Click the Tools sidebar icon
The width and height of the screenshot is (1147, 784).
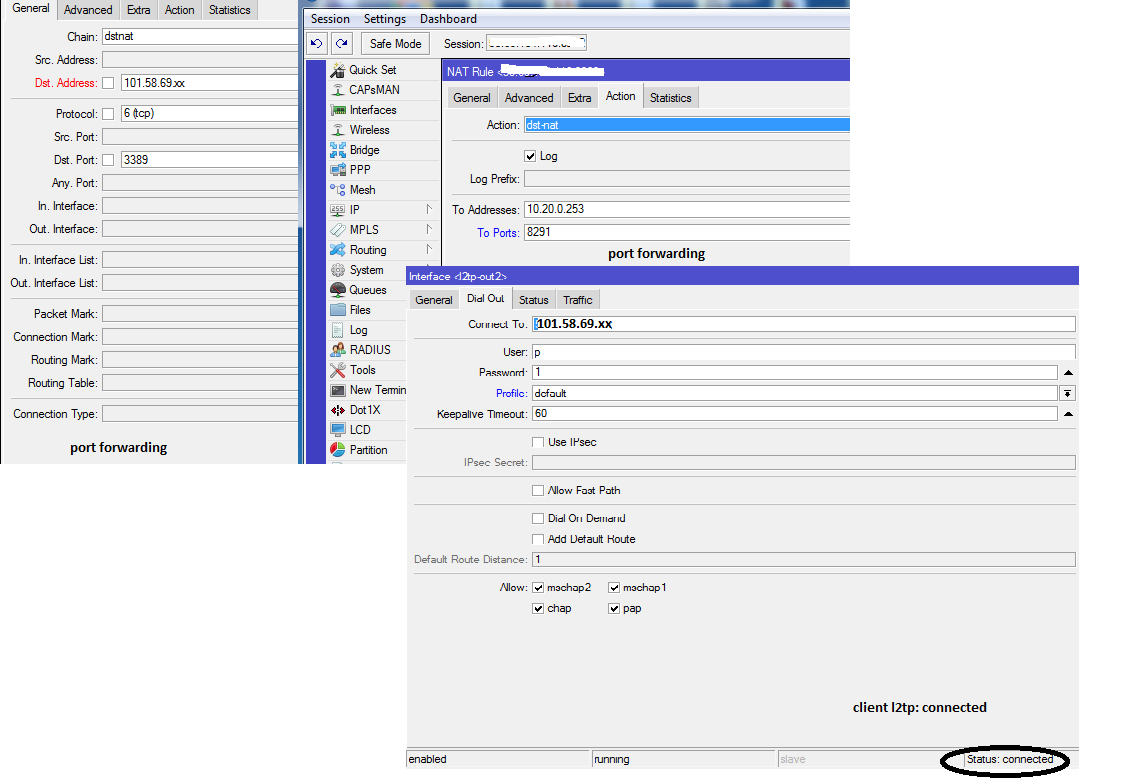[337, 370]
